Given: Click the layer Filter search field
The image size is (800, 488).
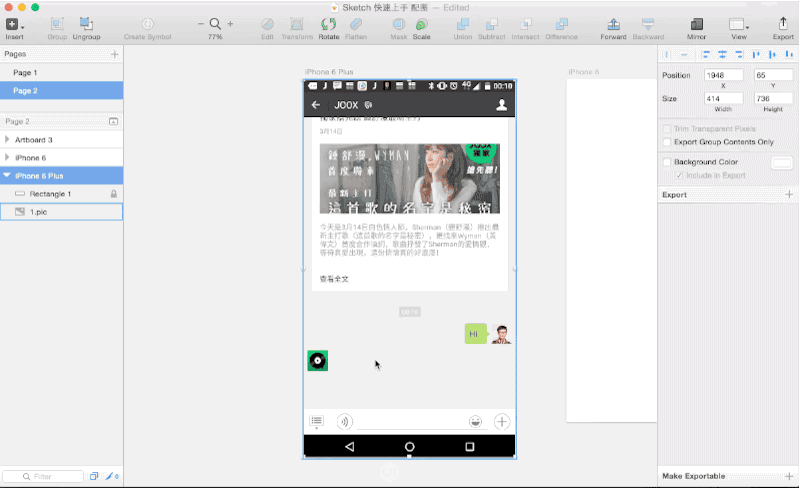Looking at the screenshot, I should tap(43, 476).
